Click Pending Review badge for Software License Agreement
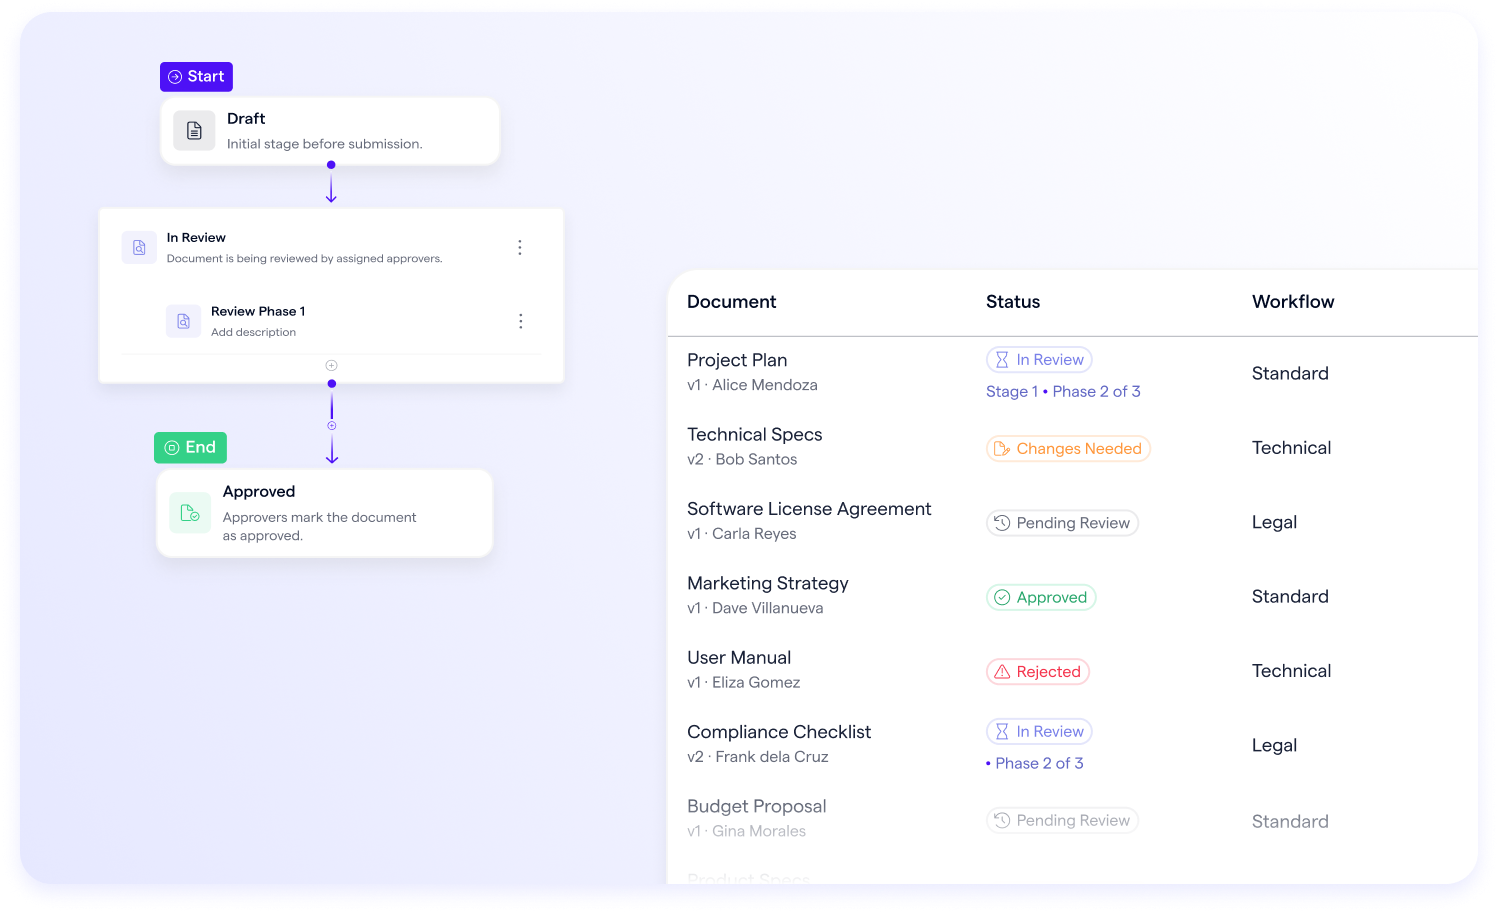 pos(1062,523)
